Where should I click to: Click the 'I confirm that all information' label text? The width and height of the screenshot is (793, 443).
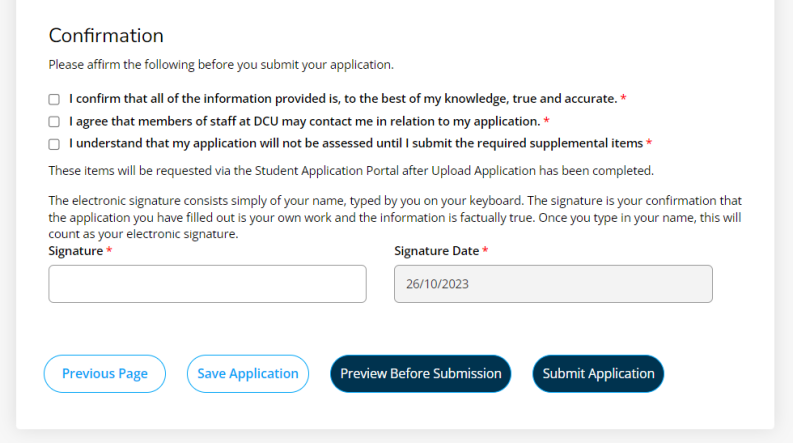pos(342,99)
